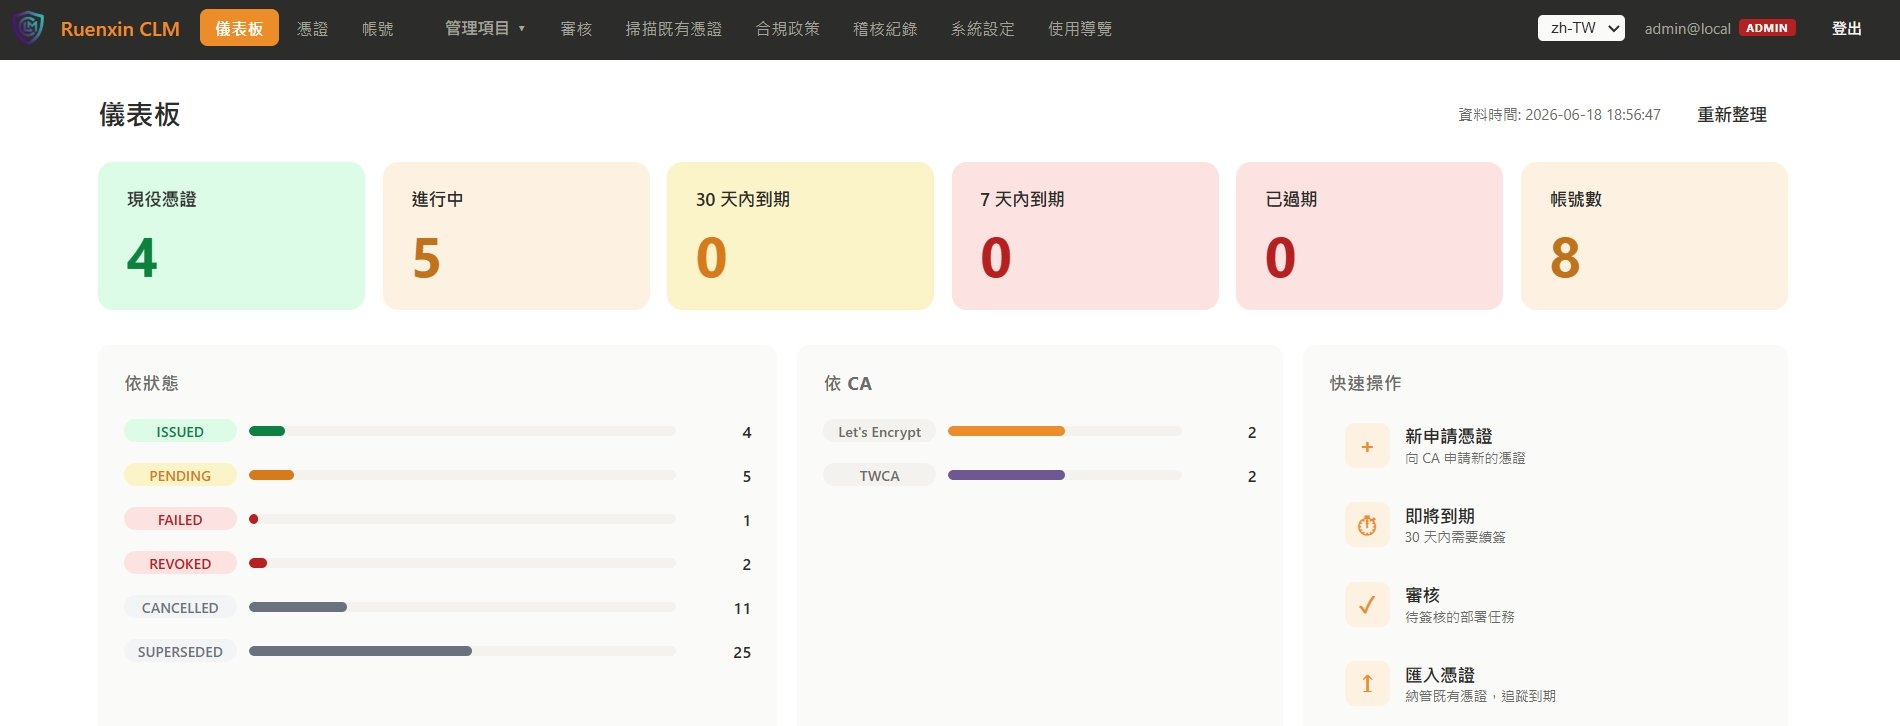Screen dimensions: 1900x726
Task: Click the upload arrow icon for 匯入憑證
Action: [1367, 684]
